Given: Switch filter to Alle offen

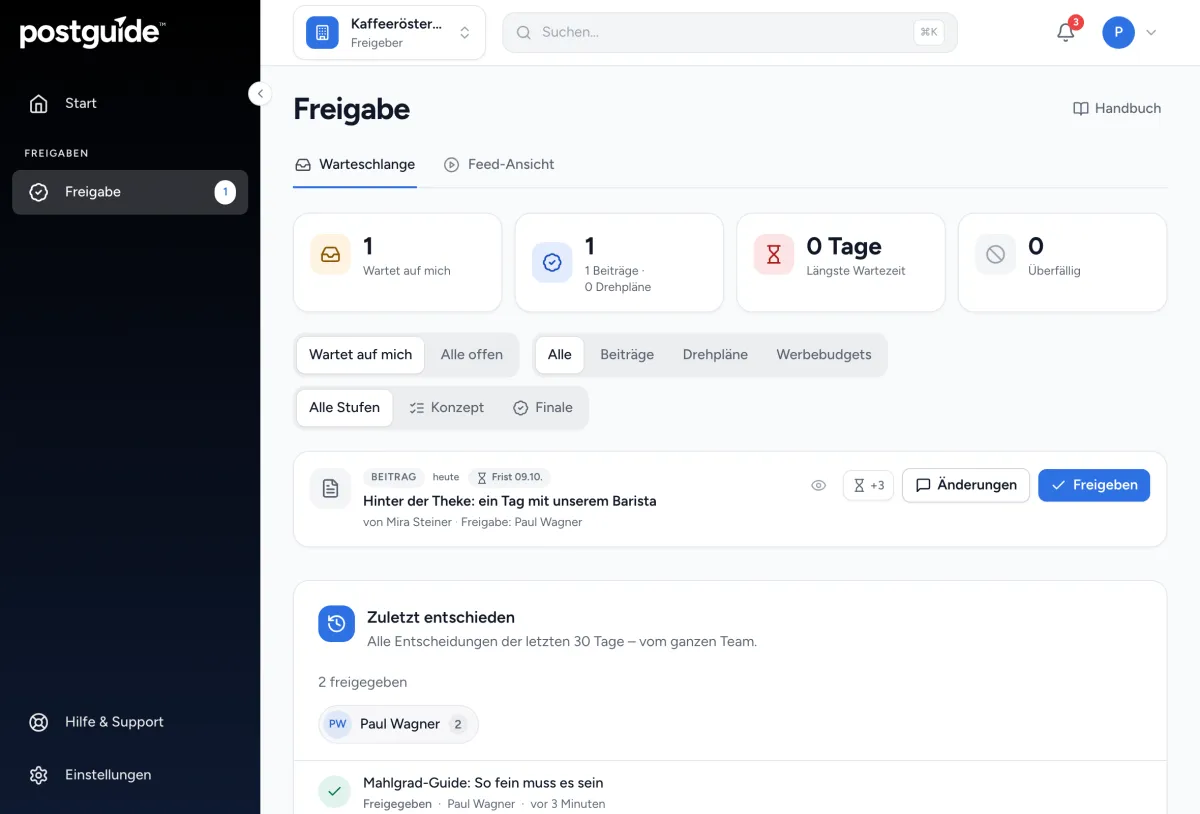Looking at the screenshot, I should (x=472, y=354).
